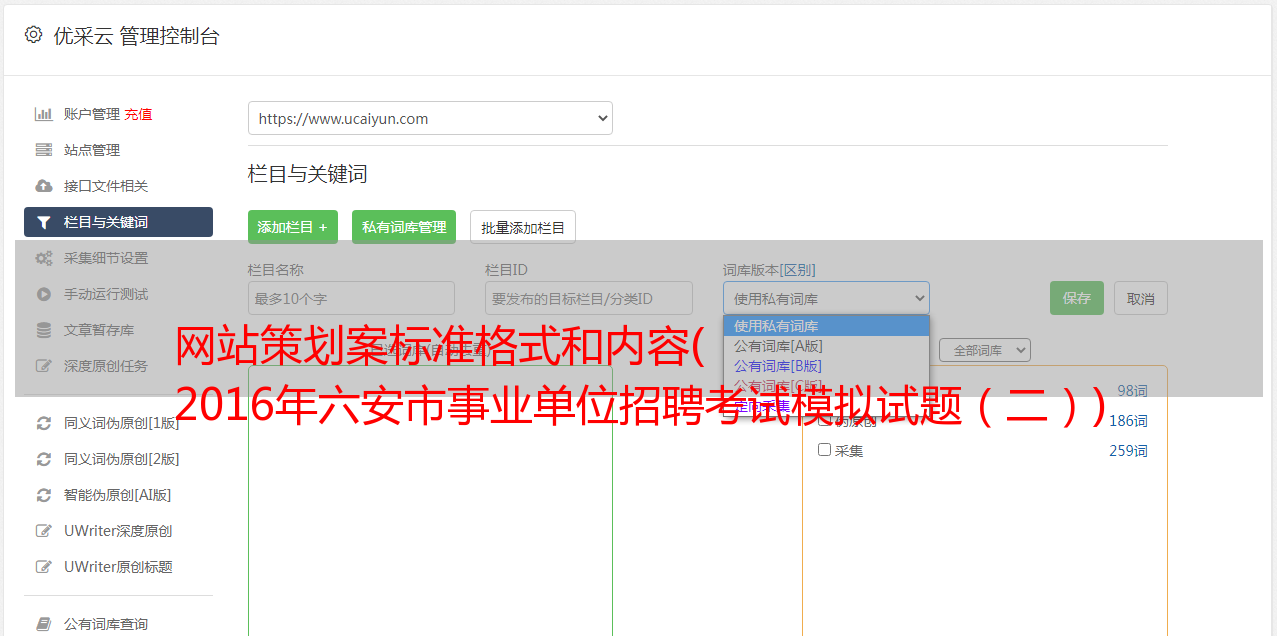1277x636 pixels.
Task: Choose 公有词库[A版] in the open list
Action: pos(826,346)
